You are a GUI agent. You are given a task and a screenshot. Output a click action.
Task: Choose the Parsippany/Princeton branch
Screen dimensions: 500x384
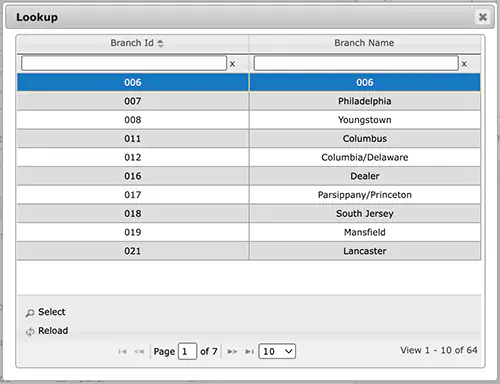click(x=365, y=194)
